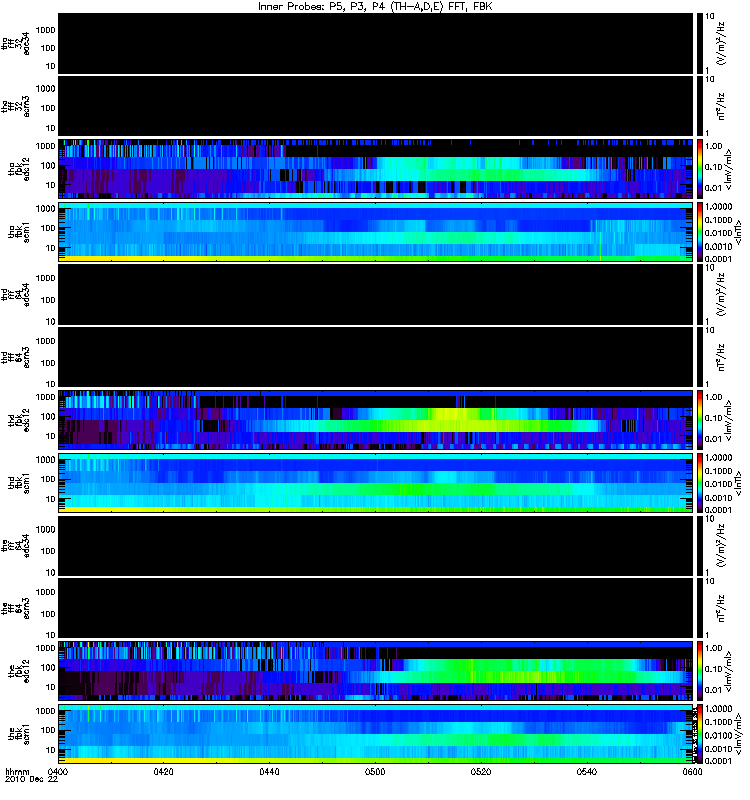This screenshot has width=750, height=800.
Task: Click the 1.0000 value on tha scm1 color scale
Action: [x=718, y=207]
